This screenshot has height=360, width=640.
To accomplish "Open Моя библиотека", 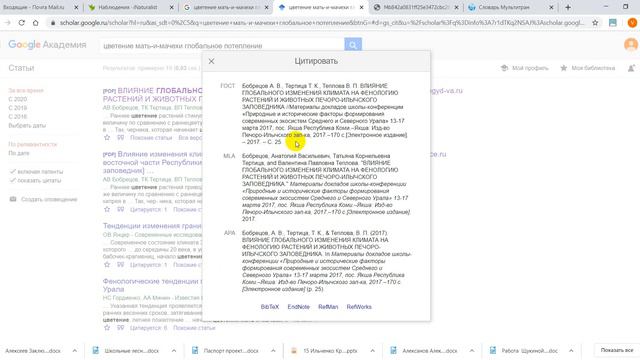I will pyautogui.click(x=588, y=68).
